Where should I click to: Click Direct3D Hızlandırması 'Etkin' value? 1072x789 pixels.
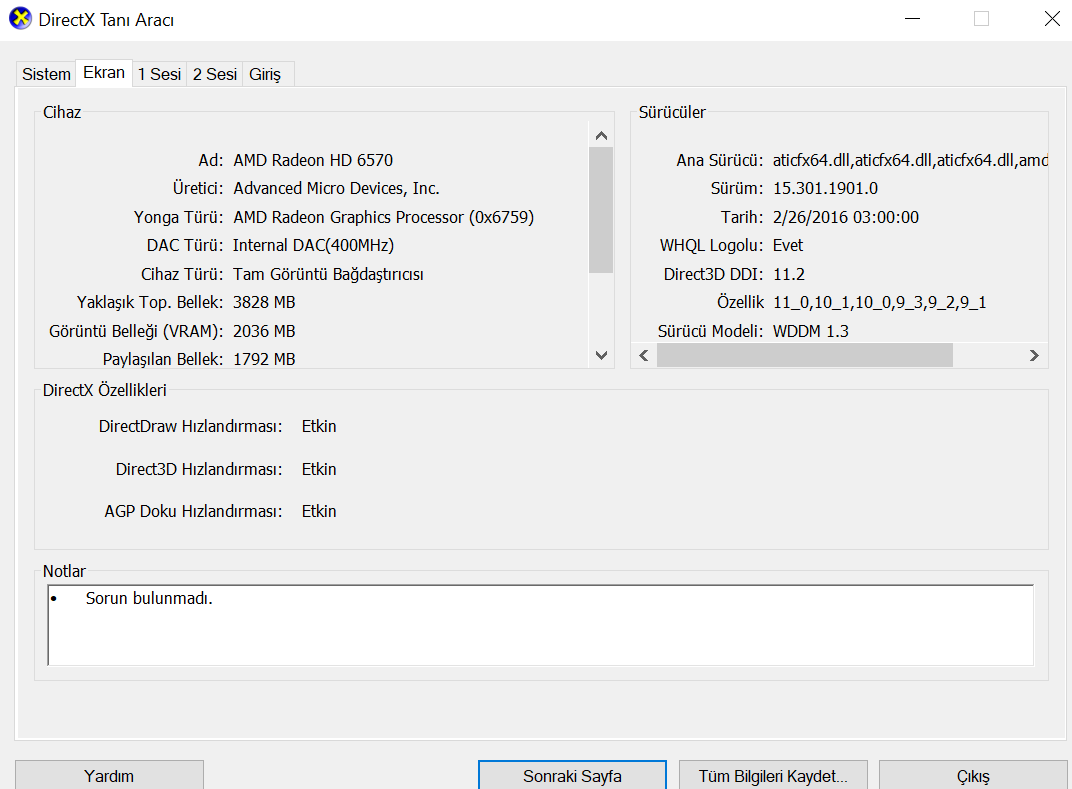point(319,469)
